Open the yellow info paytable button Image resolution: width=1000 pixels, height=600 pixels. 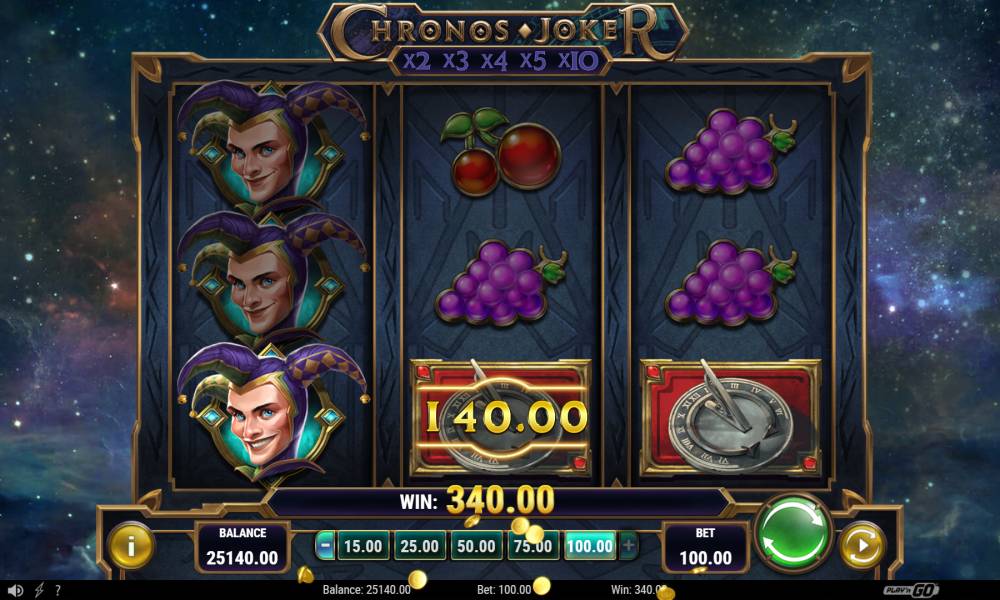[x=131, y=546]
